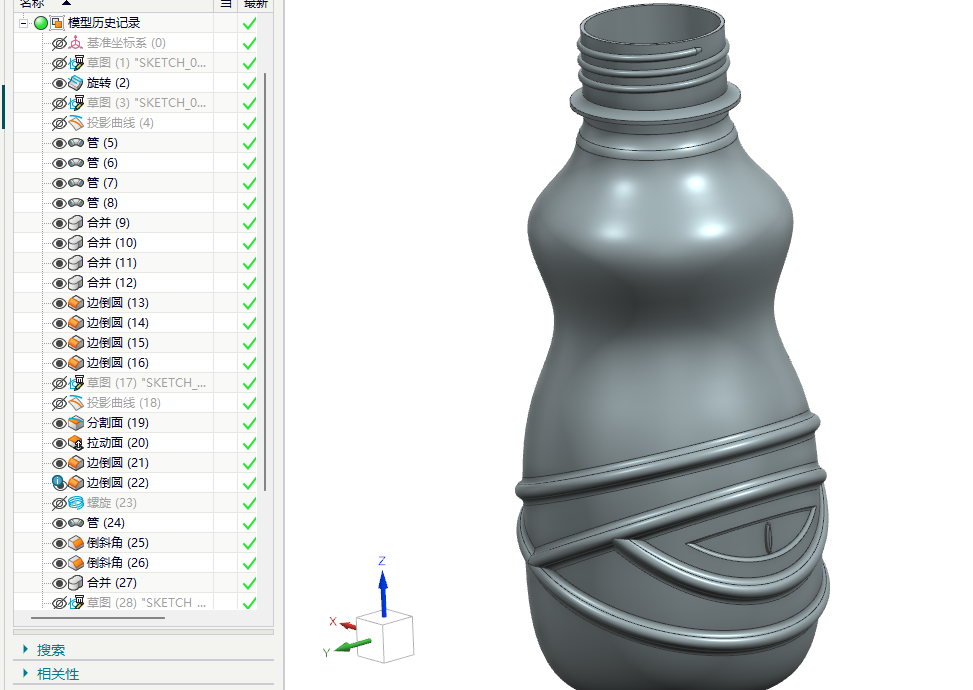Click the up-to-date checkmark for 旋转 (2)
Viewport: 973px width, 690px height.
[x=249, y=84]
